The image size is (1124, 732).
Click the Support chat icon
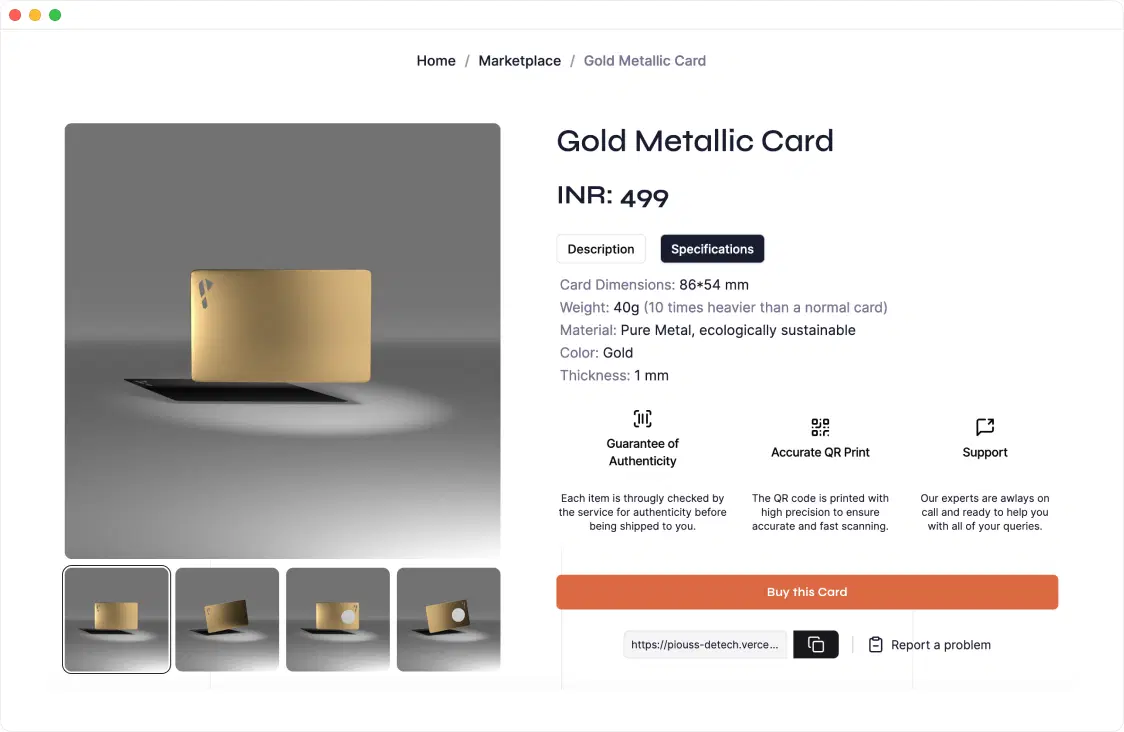(985, 427)
